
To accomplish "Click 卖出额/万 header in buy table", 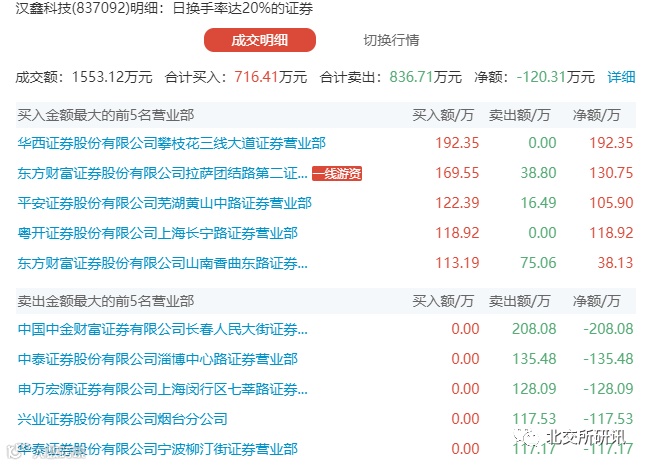I will click(520, 115).
